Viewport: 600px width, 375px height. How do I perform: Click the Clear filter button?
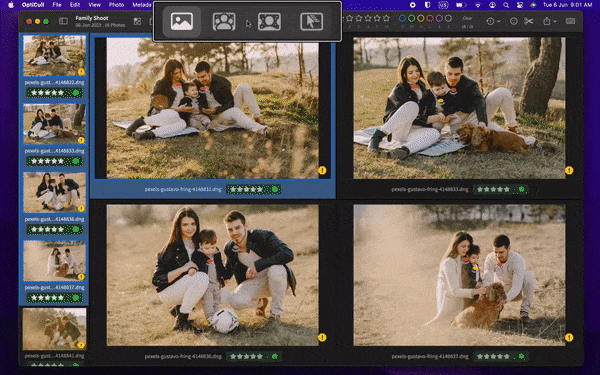point(467,18)
